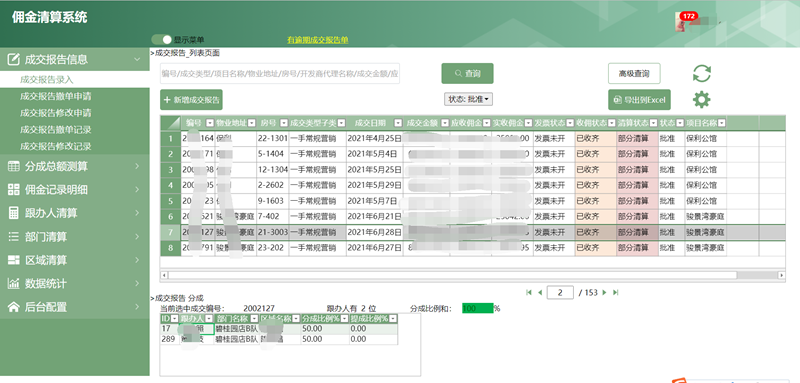Select row header 1 in the grid

[170, 138]
